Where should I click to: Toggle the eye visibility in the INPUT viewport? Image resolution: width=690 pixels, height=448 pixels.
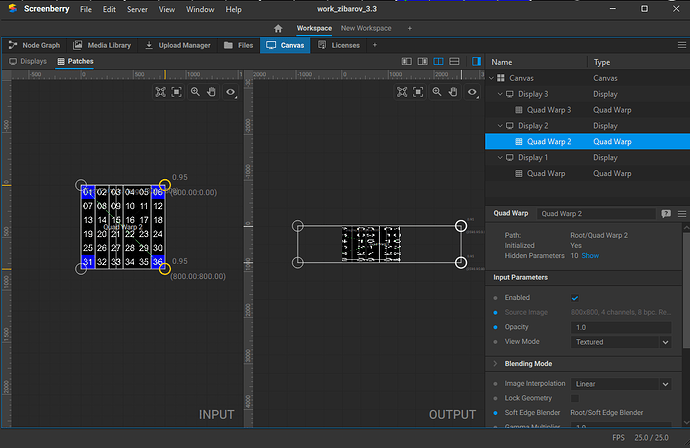(232, 92)
